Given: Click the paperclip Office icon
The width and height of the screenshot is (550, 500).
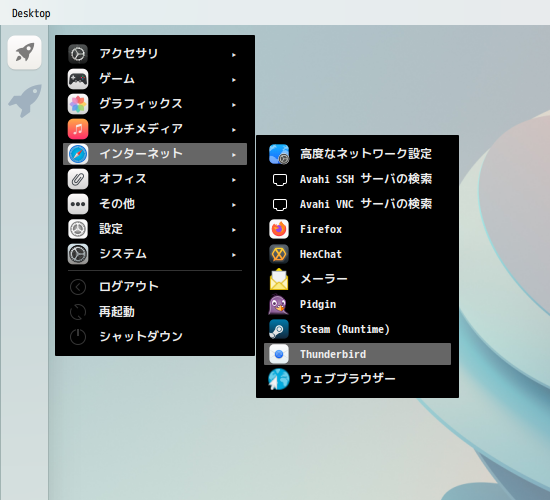Looking at the screenshot, I should click(x=78, y=179).
